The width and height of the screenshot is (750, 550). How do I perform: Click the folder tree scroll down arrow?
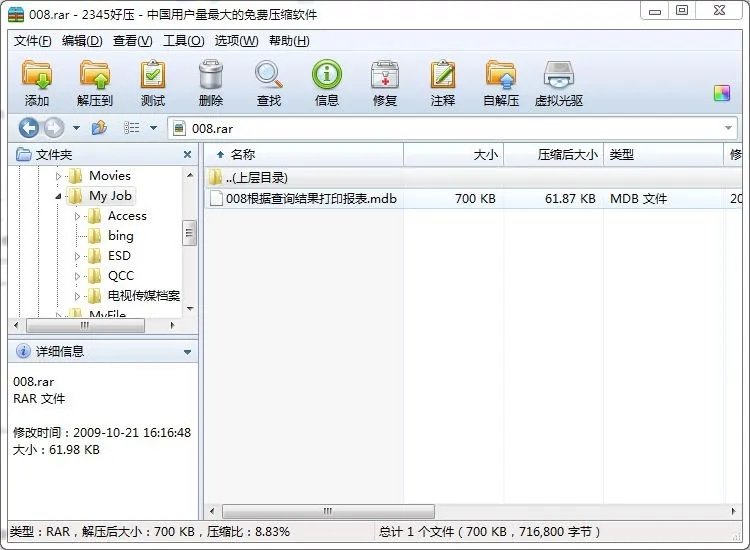[190, 309]
